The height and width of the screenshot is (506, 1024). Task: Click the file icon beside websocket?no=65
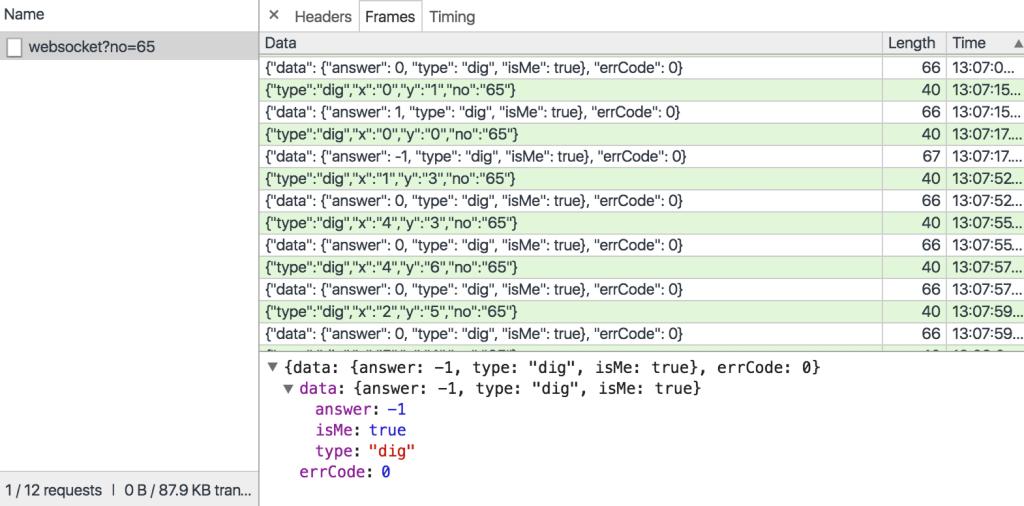coord(14,47)
